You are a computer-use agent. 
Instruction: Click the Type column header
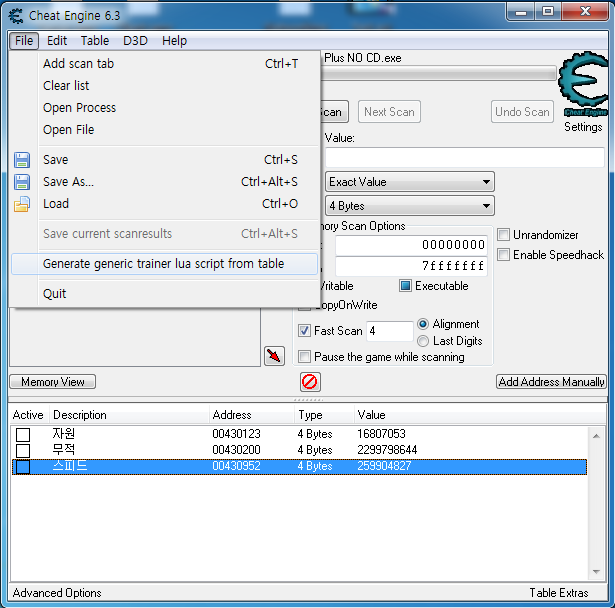click(324, 415)
